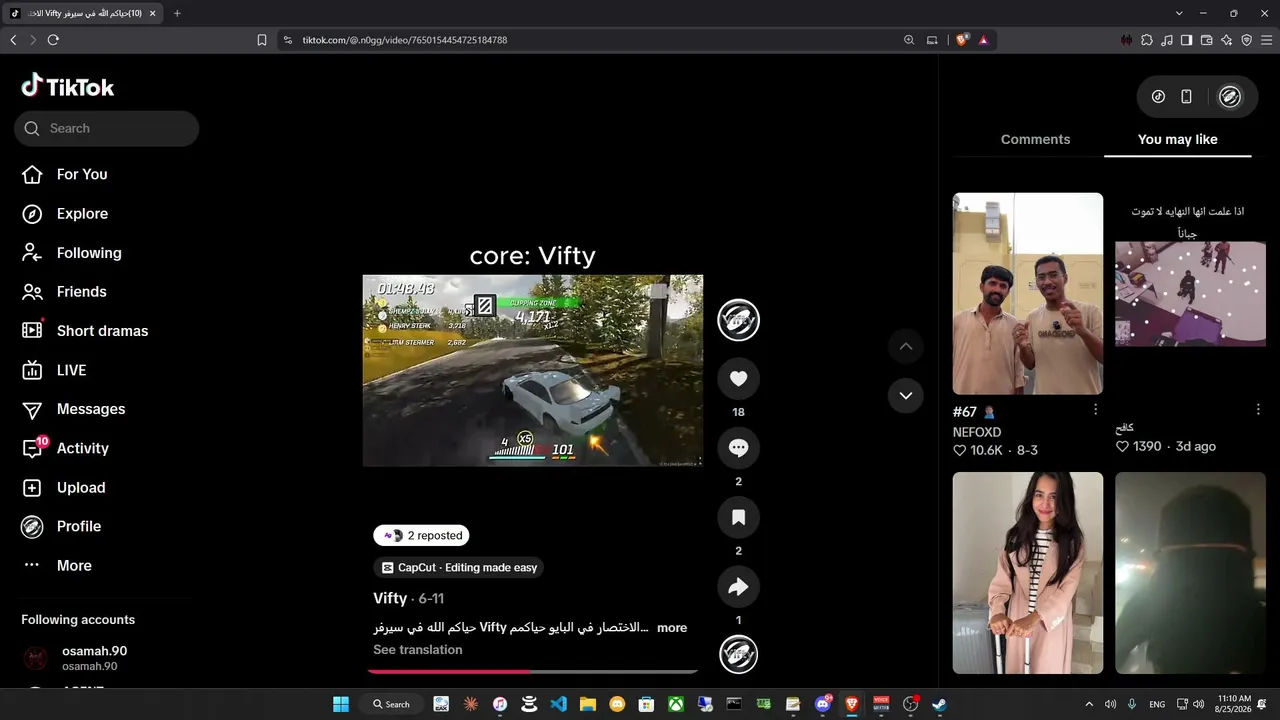Click the browser address bar URL
The width and height of the screenshot is (1280, 720).
[405, 40]
